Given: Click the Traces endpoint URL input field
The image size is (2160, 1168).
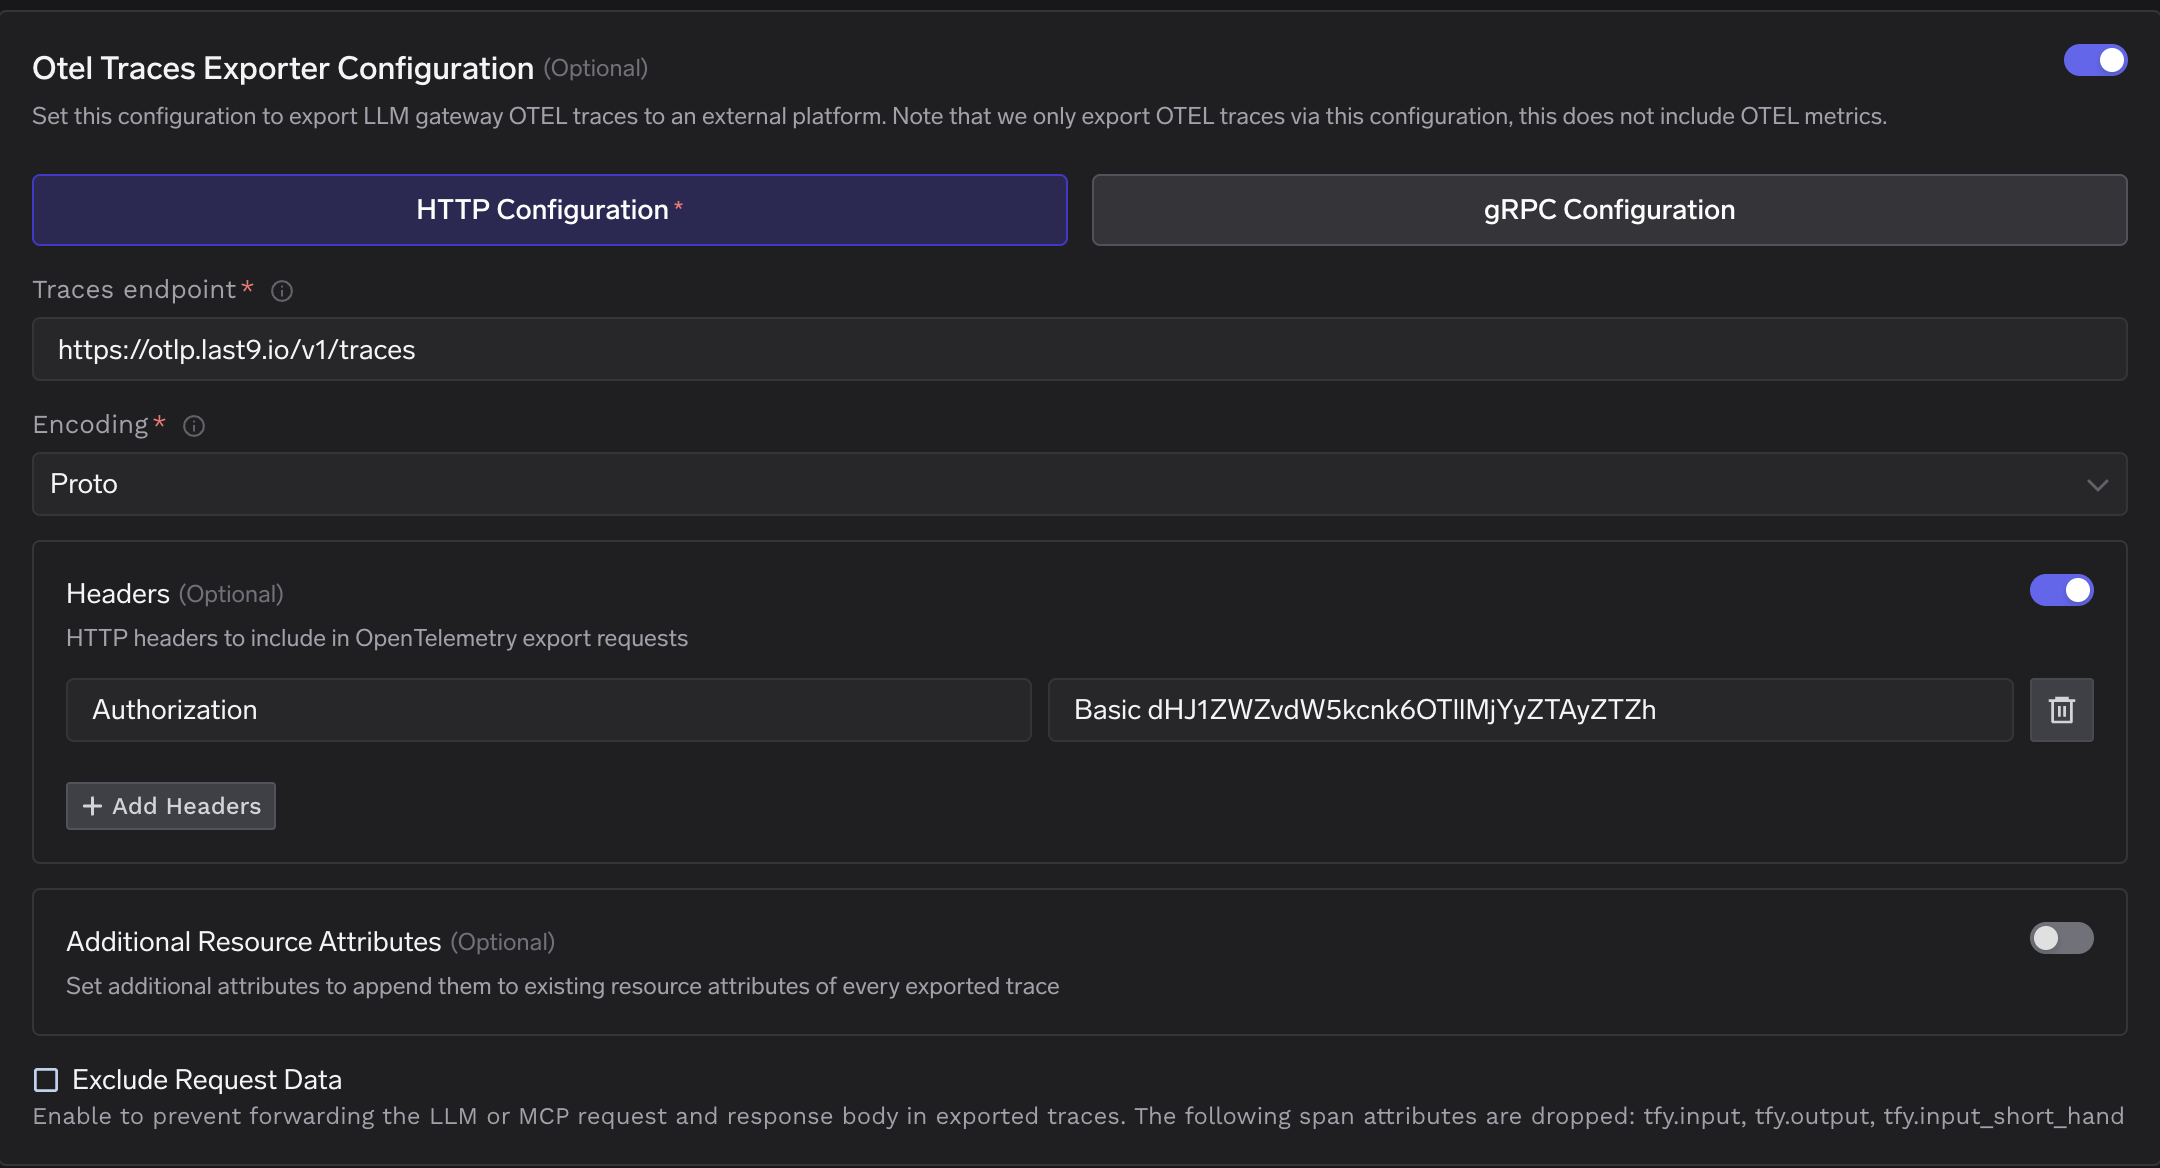Looking at the screenshot, I should (1080, 349).
